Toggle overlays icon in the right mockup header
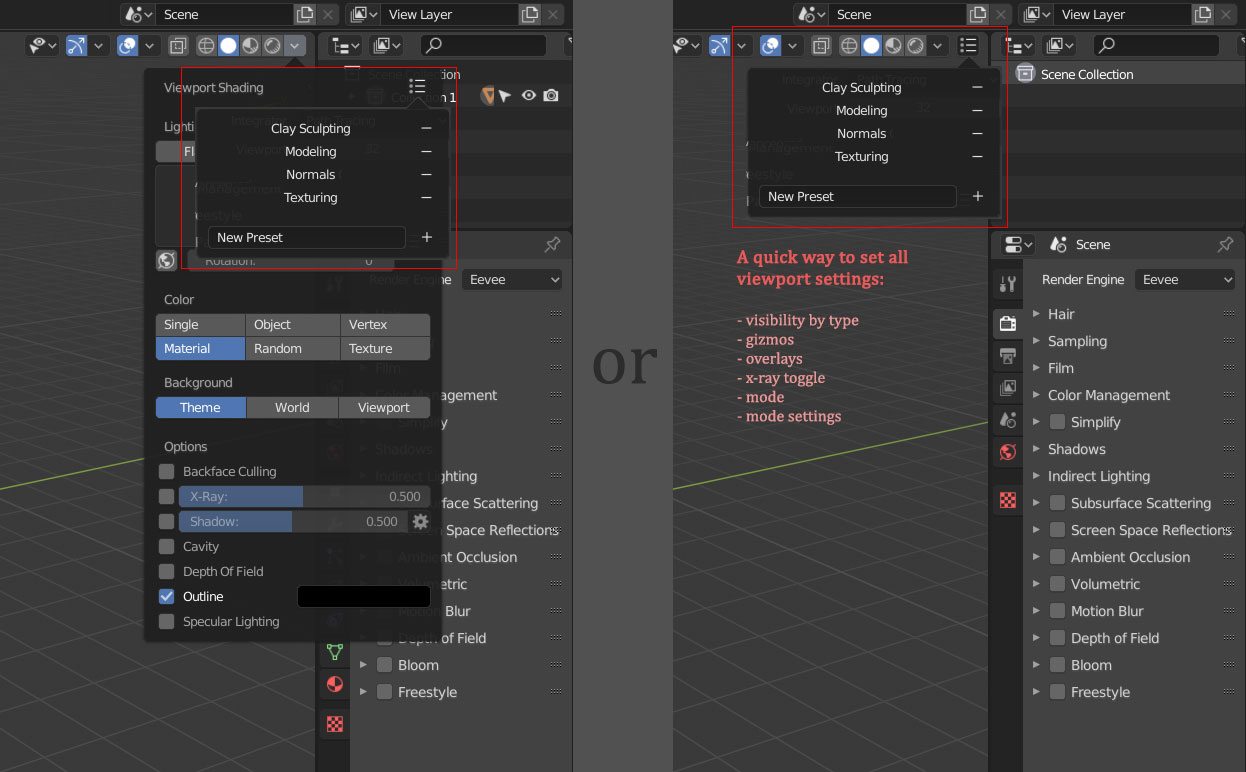This screenshot has height=772, width=1246. (x=770, y=46)
